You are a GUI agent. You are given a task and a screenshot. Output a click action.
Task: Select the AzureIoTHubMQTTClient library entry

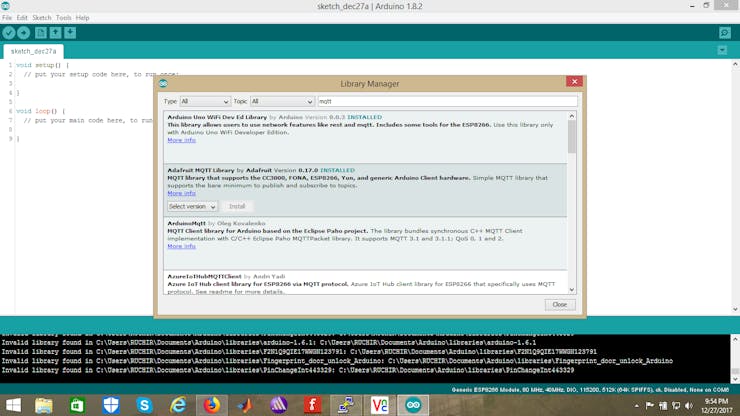coord(365,283)
